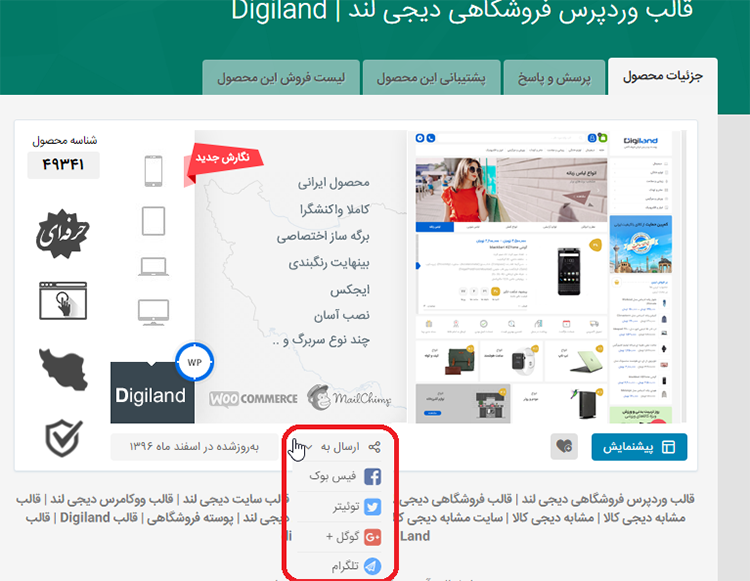Click the برگه ساز اختصاصی feature text
Screen dimensions: 750x581
point(323,236)
